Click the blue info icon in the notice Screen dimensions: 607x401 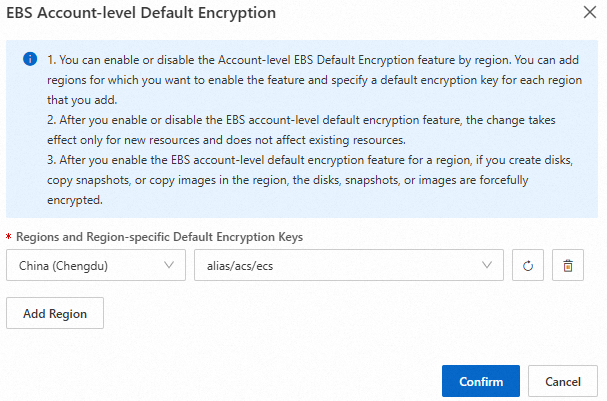[29, 60]
